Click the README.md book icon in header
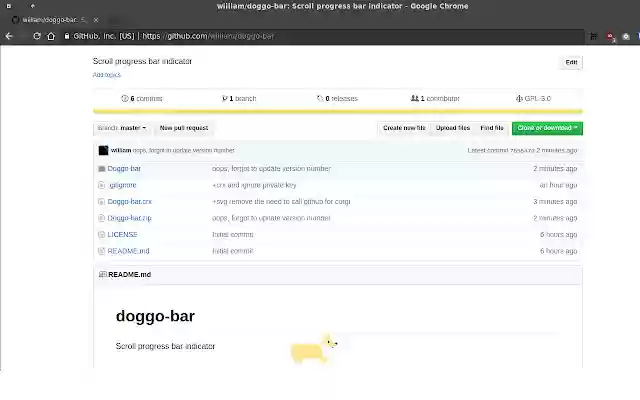The image size is (640, 400). click(x=102, y=275)
